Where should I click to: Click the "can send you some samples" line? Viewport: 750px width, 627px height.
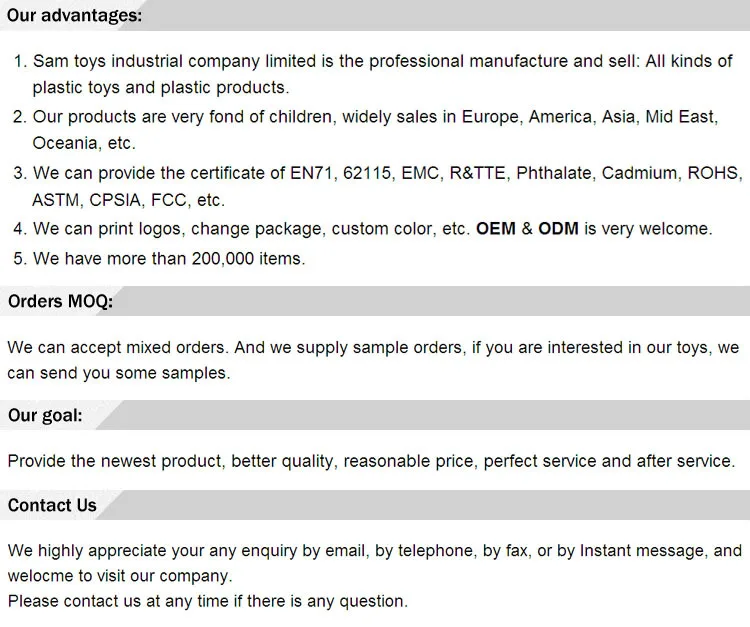pyautogui.click(x=118, y=373)
